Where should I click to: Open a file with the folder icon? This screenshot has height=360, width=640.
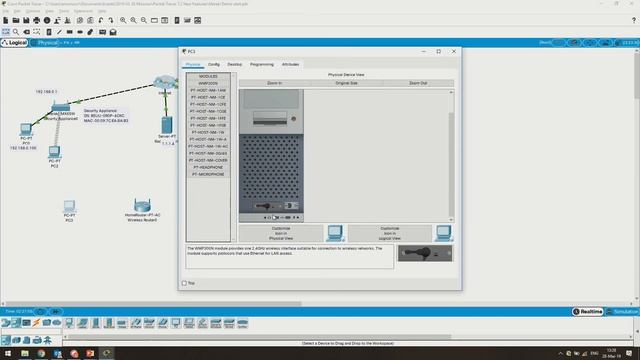[x=16, y=20]
